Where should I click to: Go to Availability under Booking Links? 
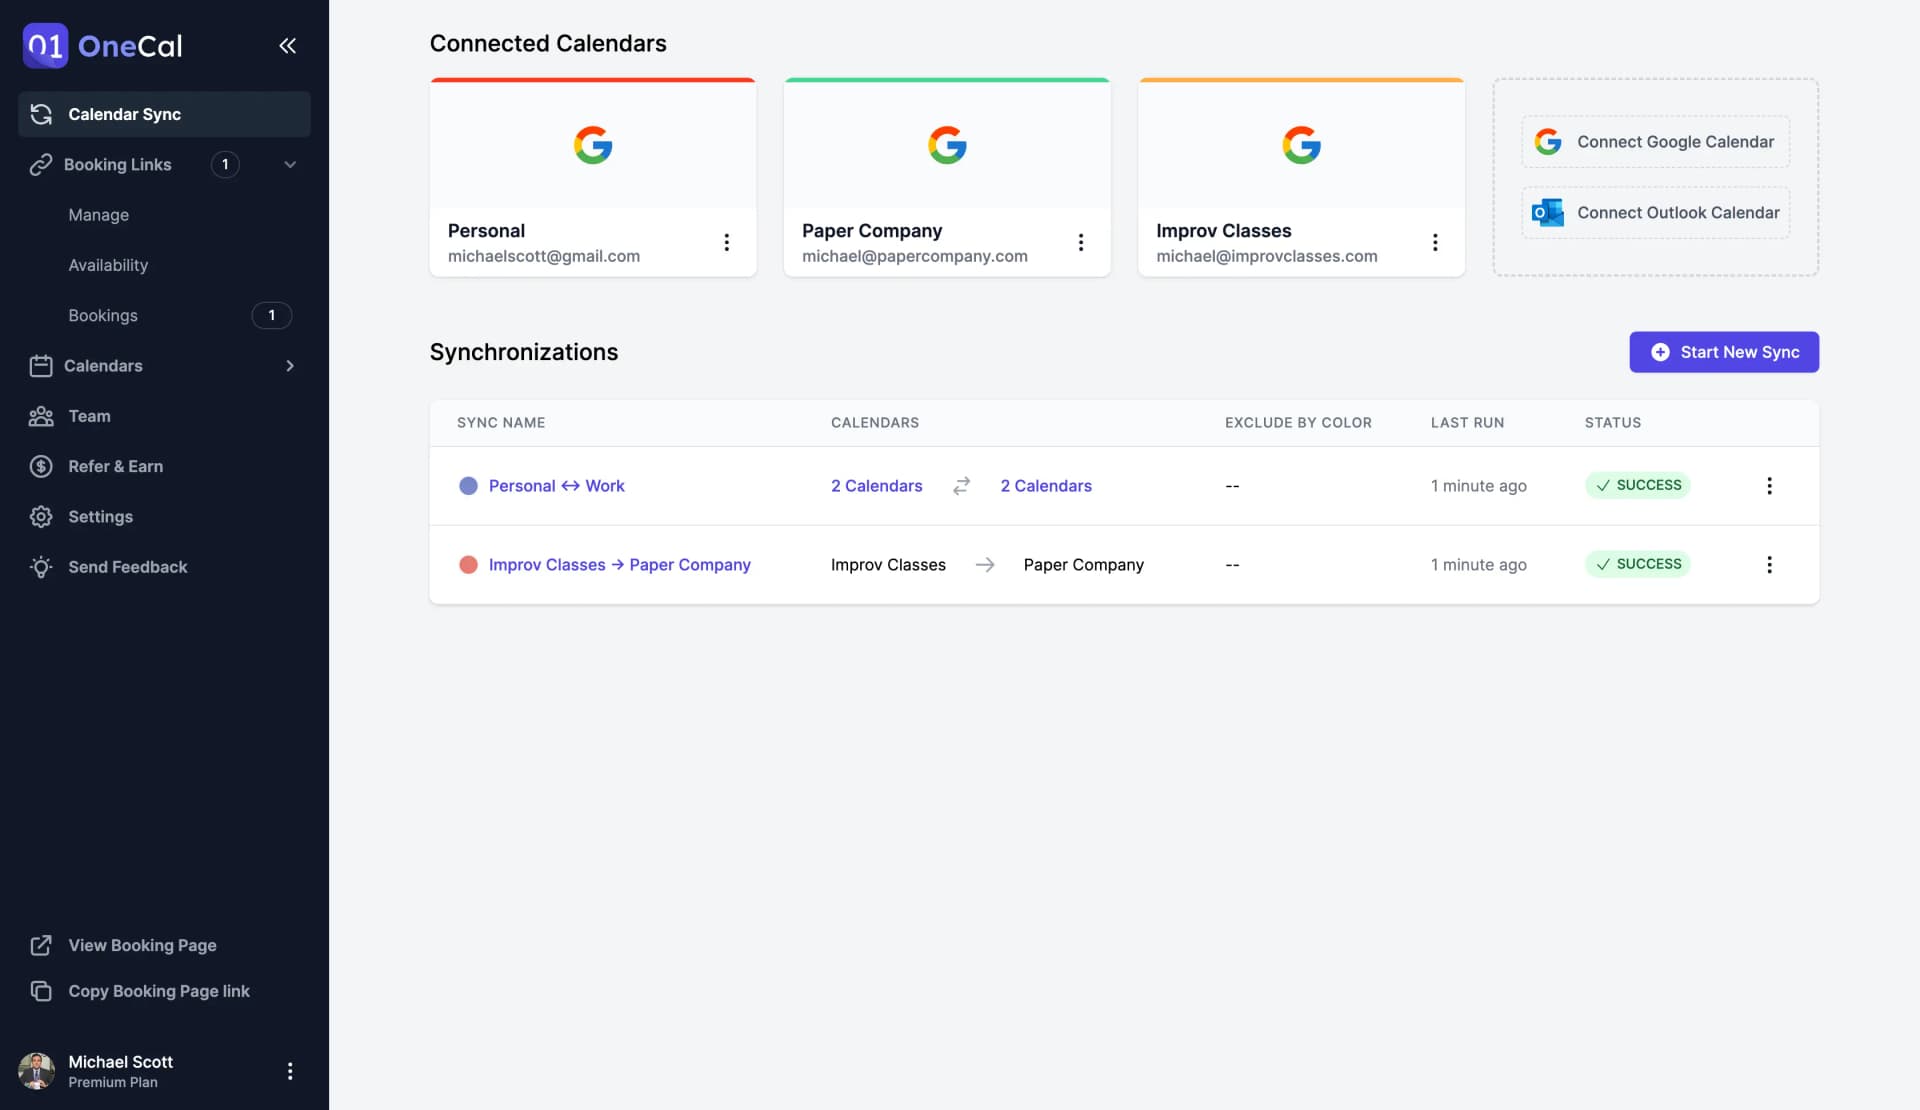108,265
